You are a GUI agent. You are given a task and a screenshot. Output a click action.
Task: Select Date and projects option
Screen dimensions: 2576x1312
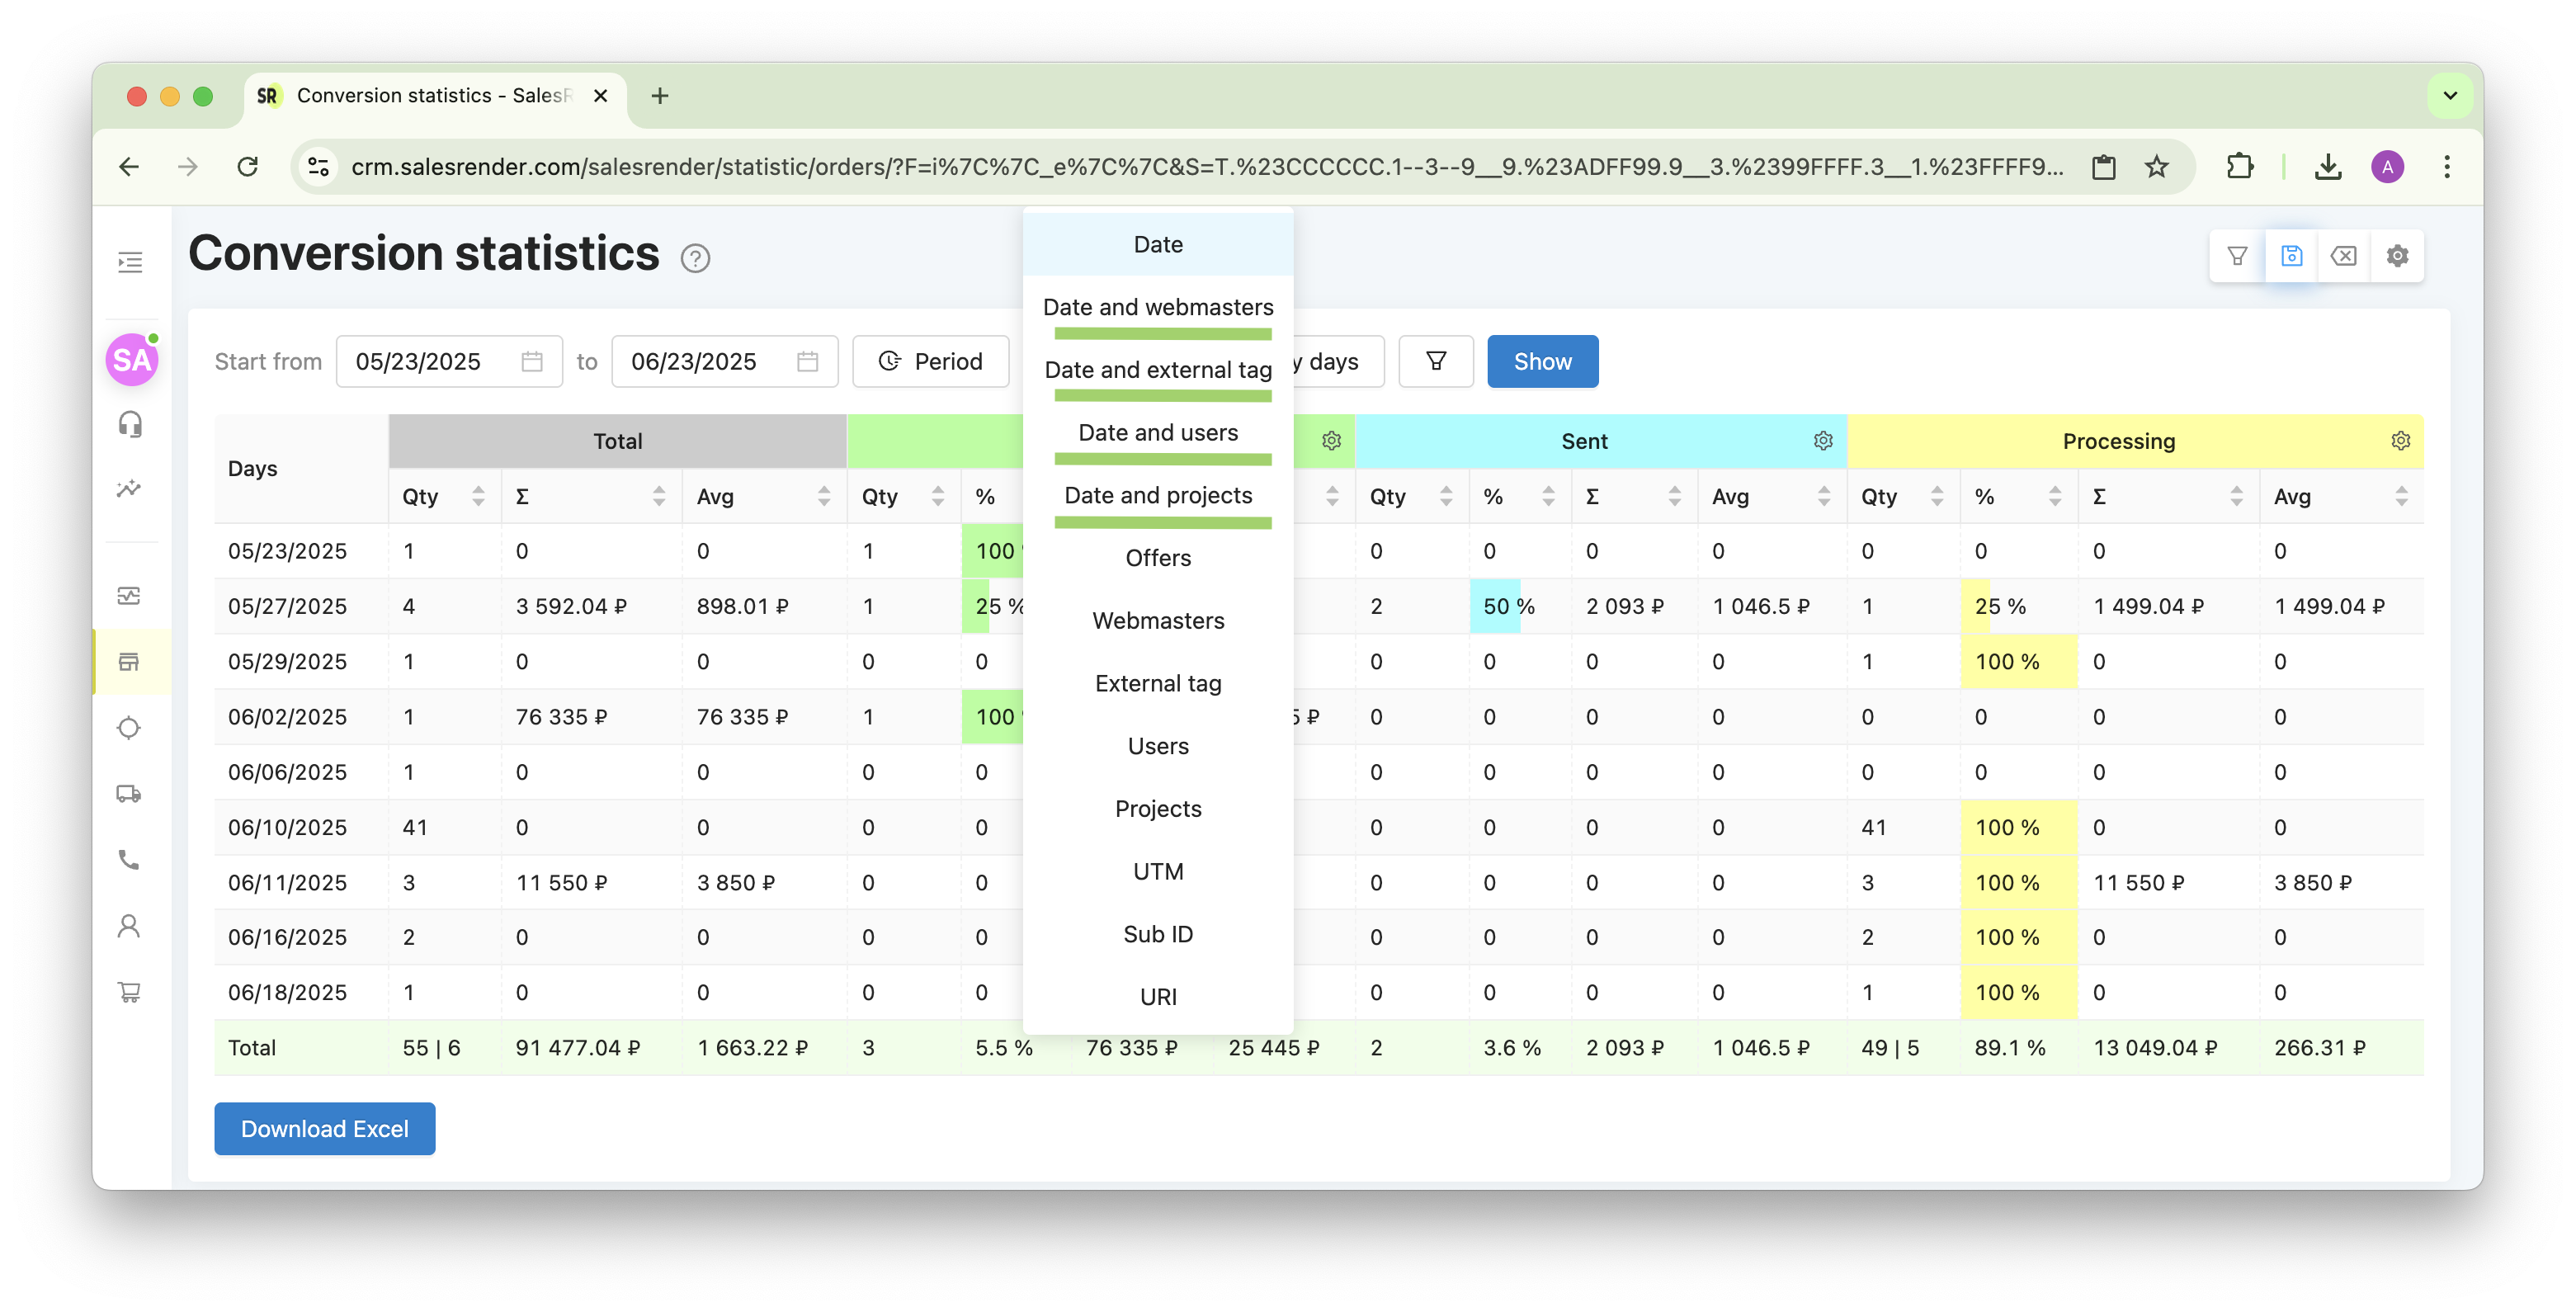tap(1158, 495)
